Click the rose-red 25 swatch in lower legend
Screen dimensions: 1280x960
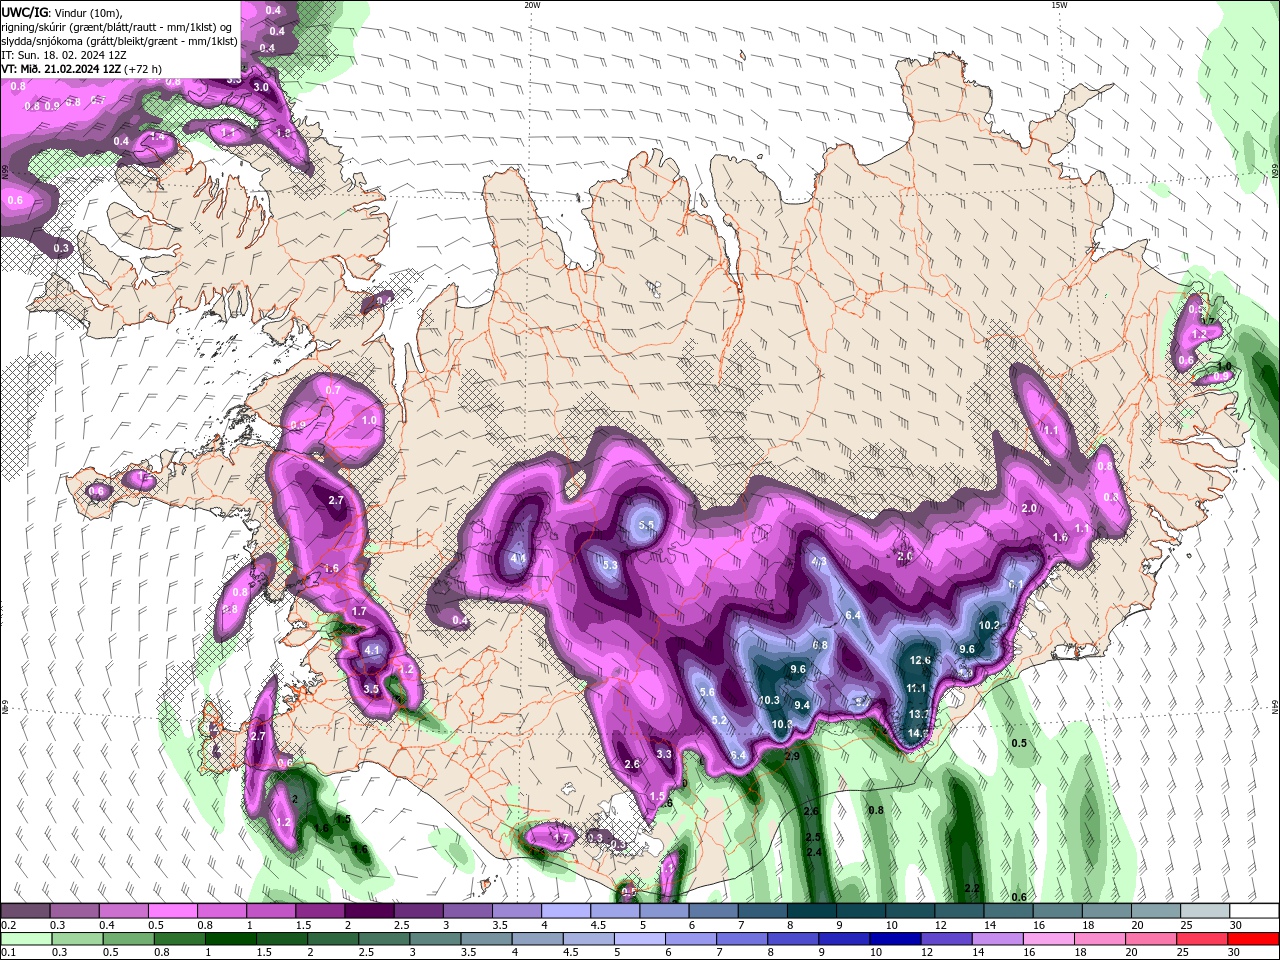tap(1203, 939)
